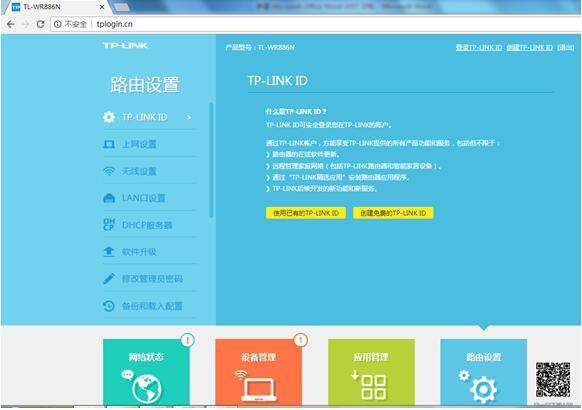Click the TP-LINK ID gear icon
Screen dimensions: 582x410
(x=109, y=117)
